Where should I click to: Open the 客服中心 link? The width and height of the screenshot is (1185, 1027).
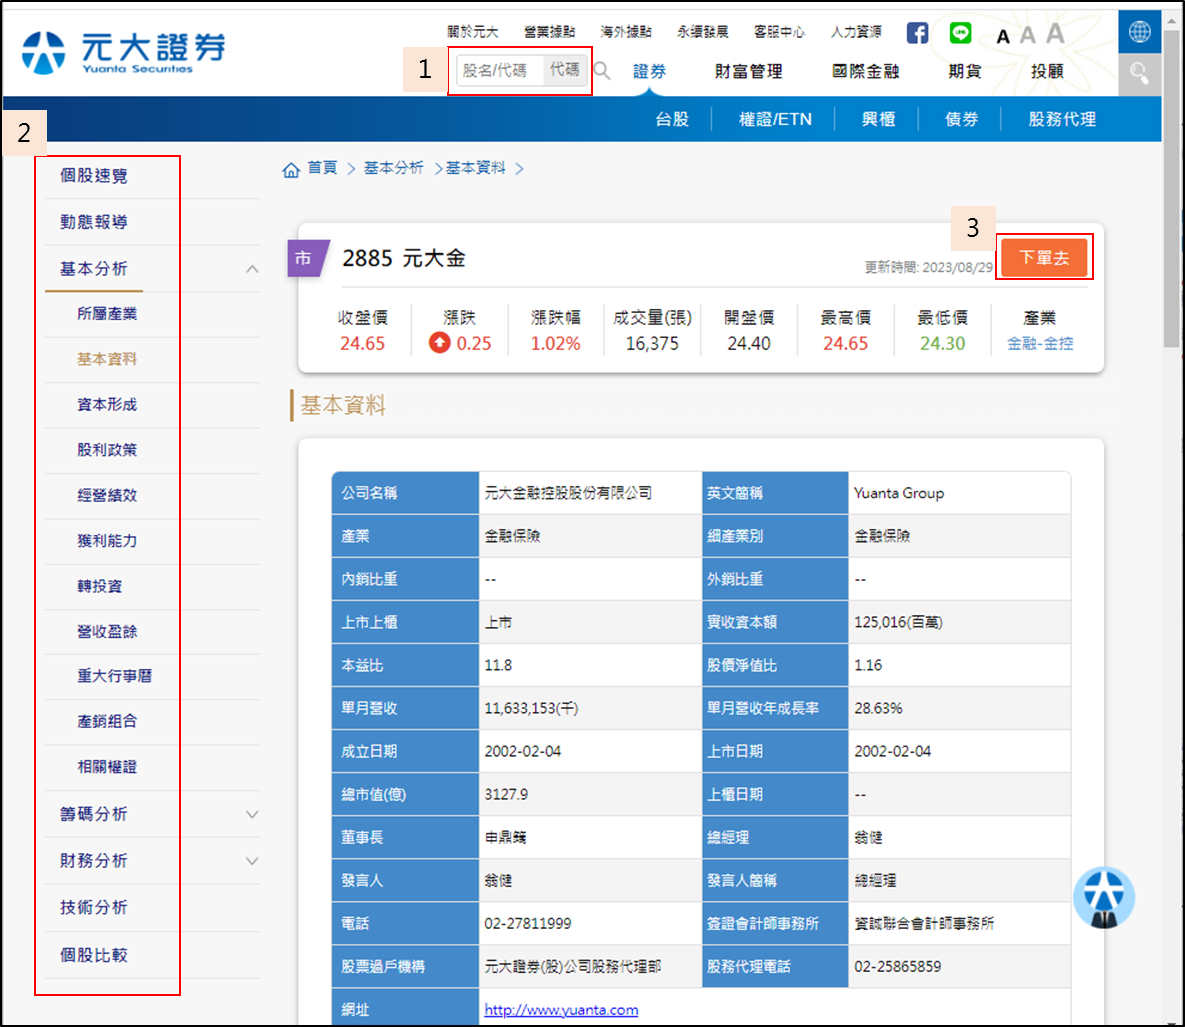(779, 32)
